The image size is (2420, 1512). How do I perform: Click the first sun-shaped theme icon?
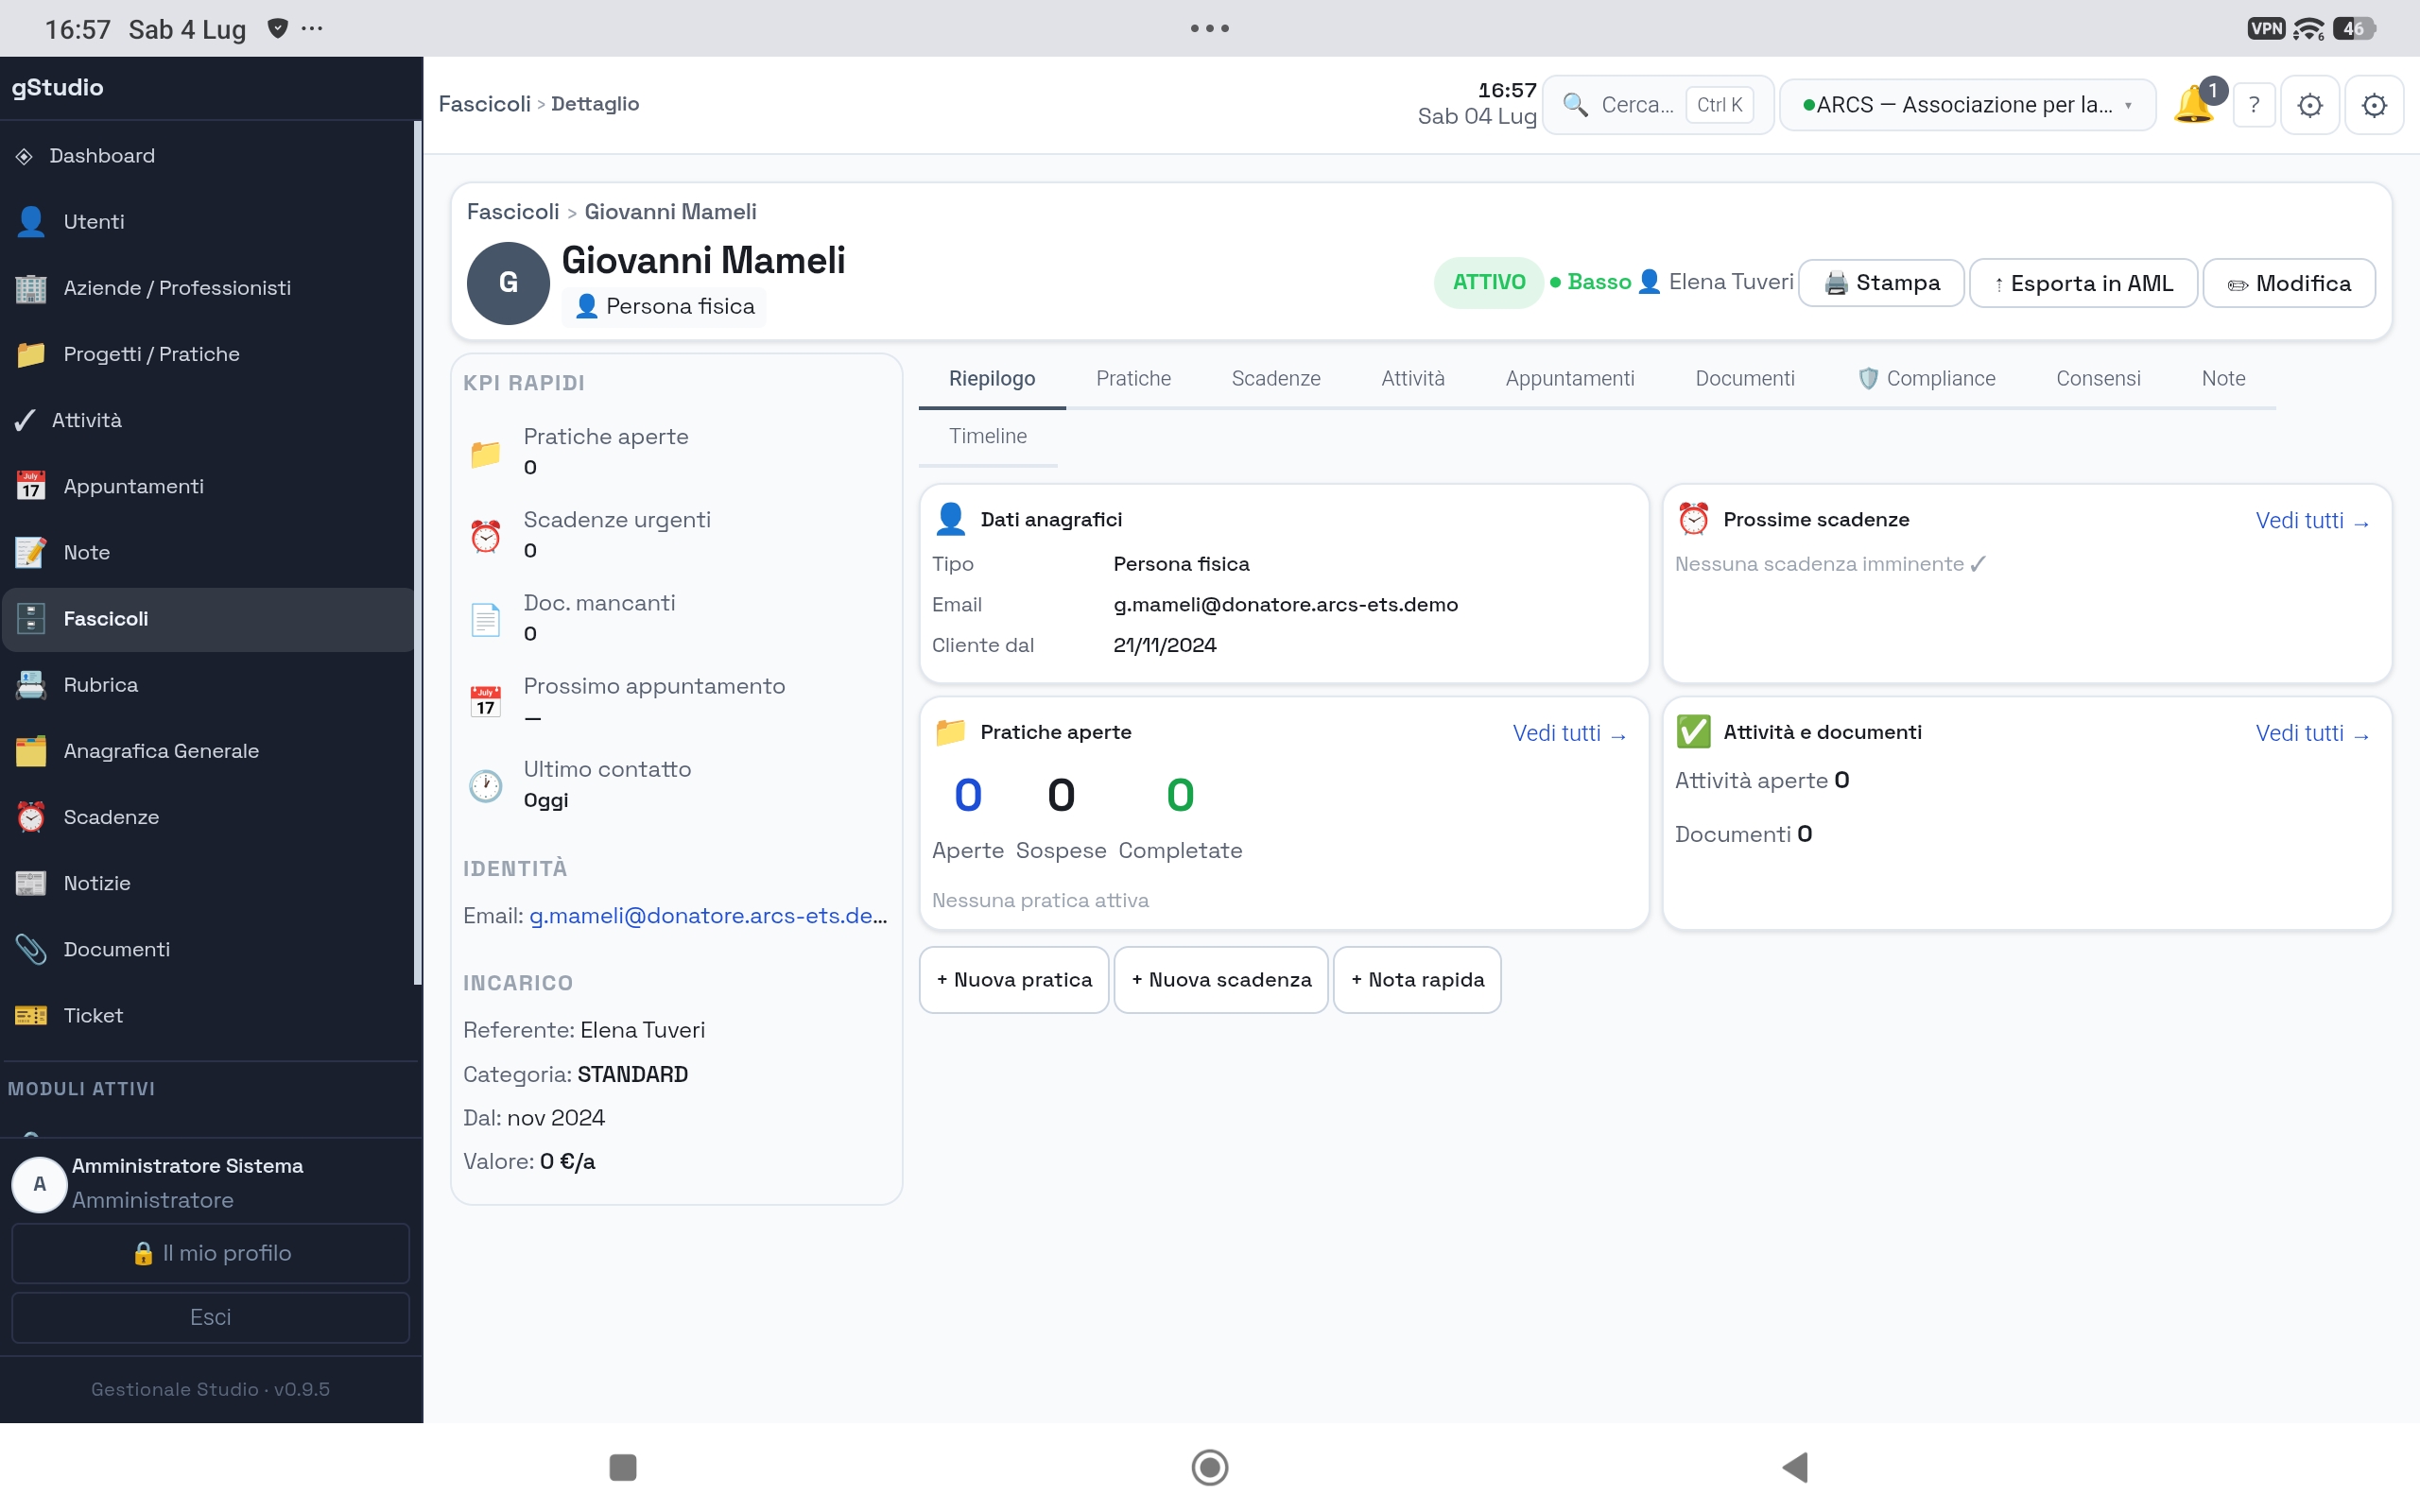click(x=2310, y=105)
